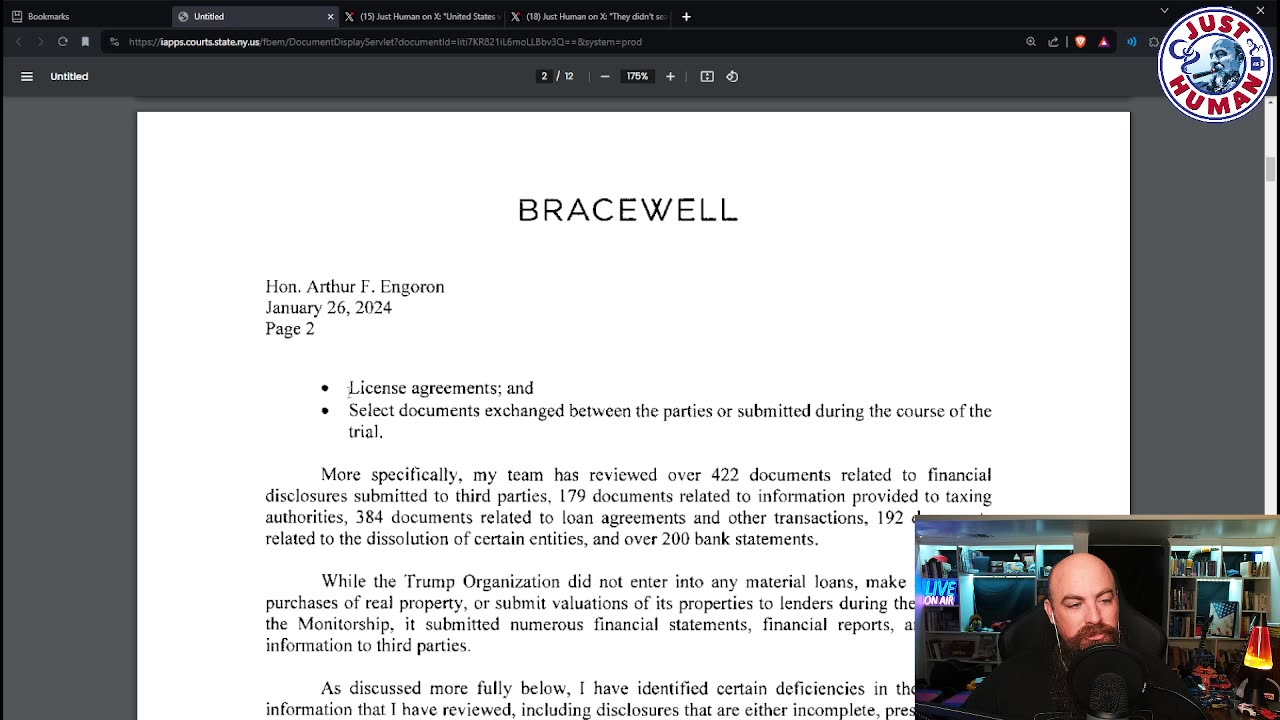
Task: Click paragraph starting 'More specifically, my team'
Action: (628, 507)
